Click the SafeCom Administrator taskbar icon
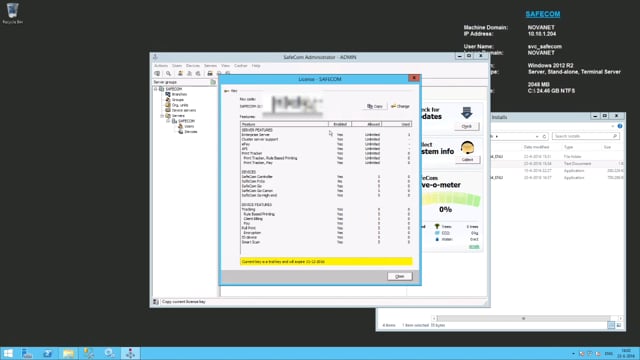640x360 pixels. [130, 353]
